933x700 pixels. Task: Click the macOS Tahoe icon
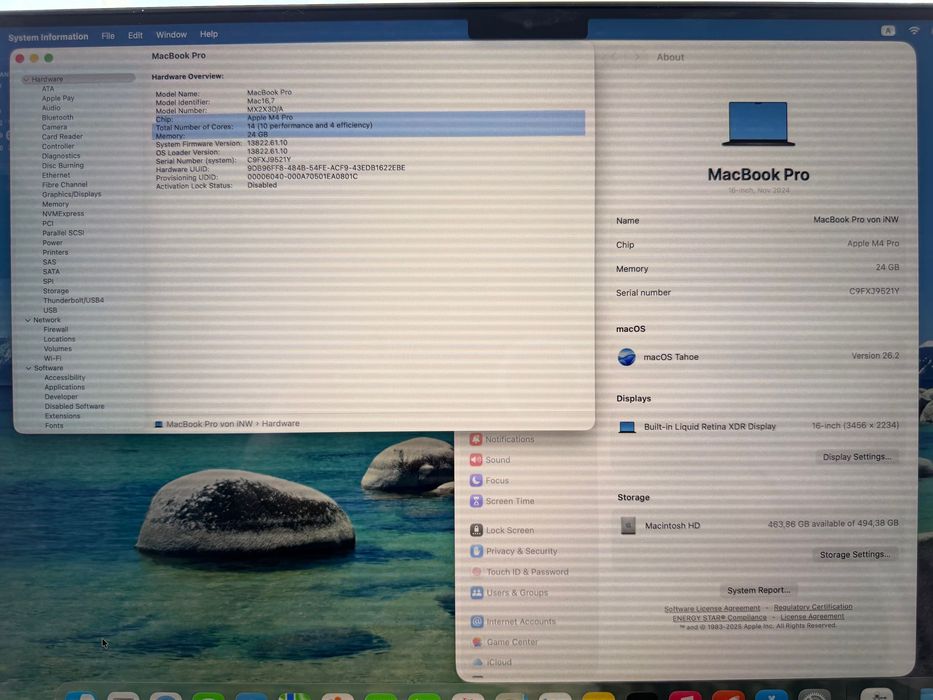click(x=627, y=357)
